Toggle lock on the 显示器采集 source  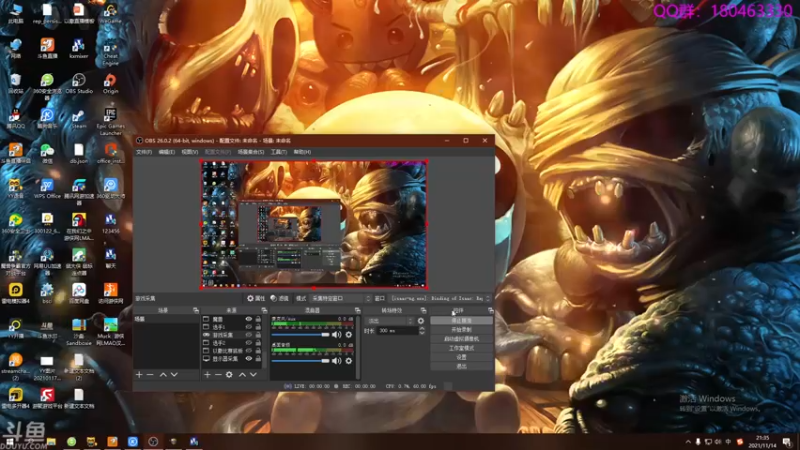258,359
